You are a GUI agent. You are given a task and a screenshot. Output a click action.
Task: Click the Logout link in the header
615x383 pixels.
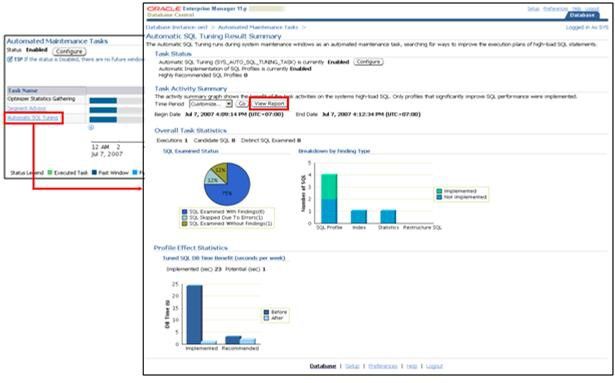tap(592, 9)
